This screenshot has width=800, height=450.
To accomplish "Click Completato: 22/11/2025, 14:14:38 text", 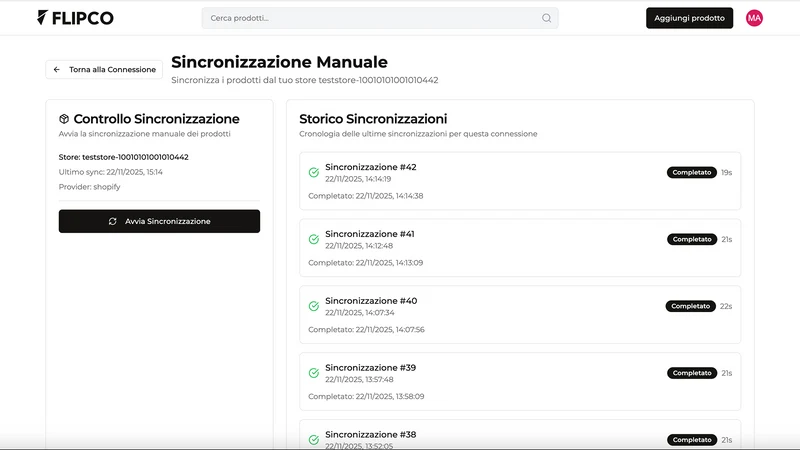I will coord(366,196).
